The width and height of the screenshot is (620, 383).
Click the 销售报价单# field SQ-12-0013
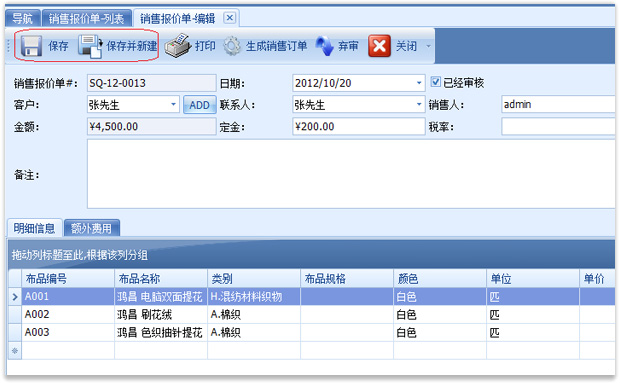(151, 83)
